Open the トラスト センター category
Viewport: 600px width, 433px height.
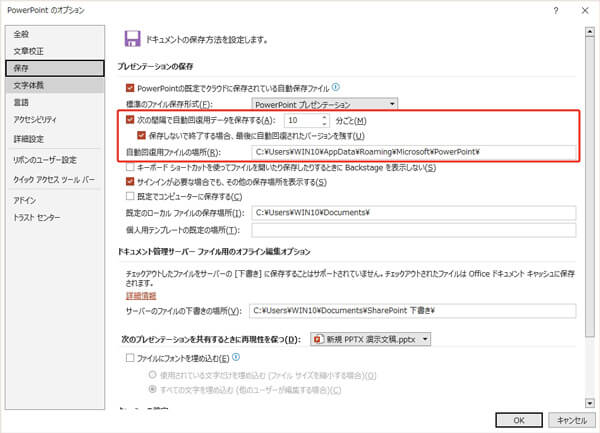point(55,217)
